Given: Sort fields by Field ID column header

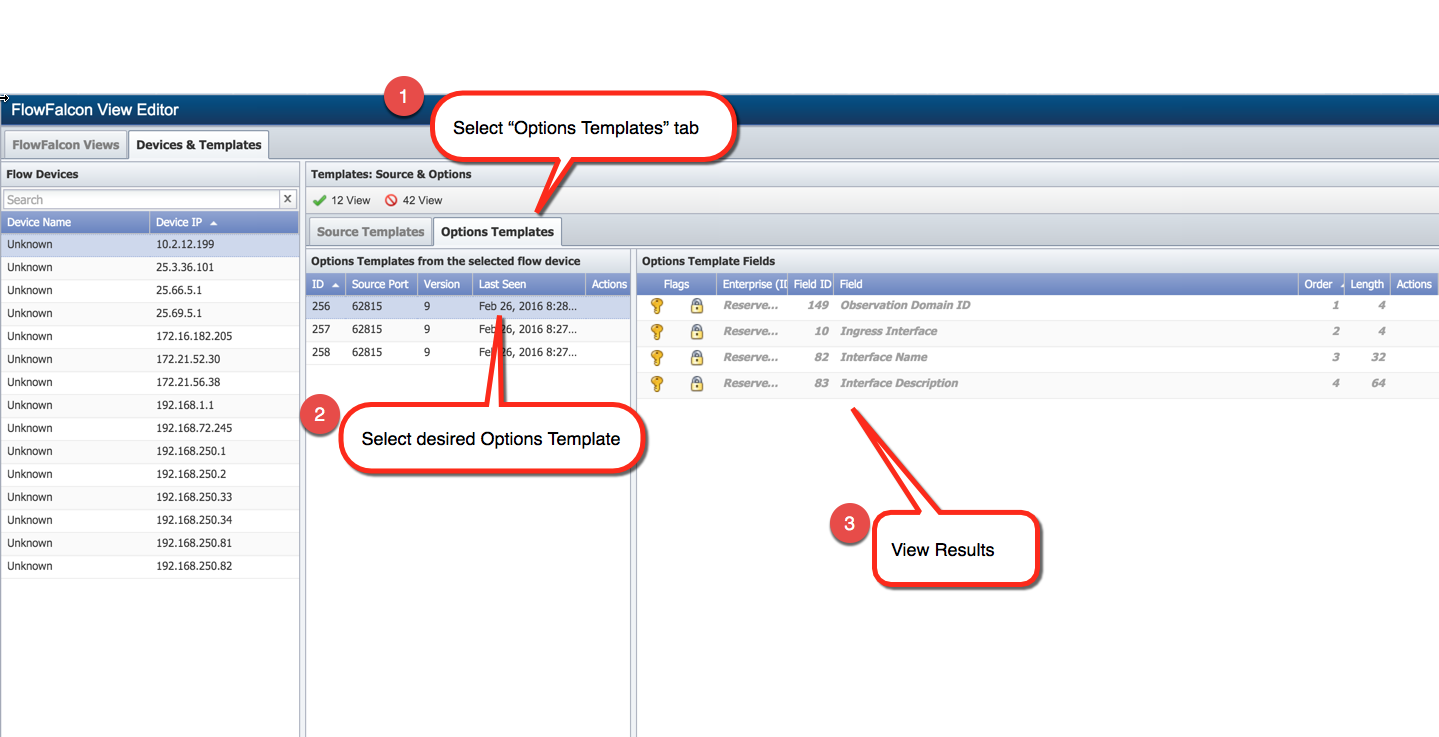Looking at the screenshot, I should click(811, 284).
